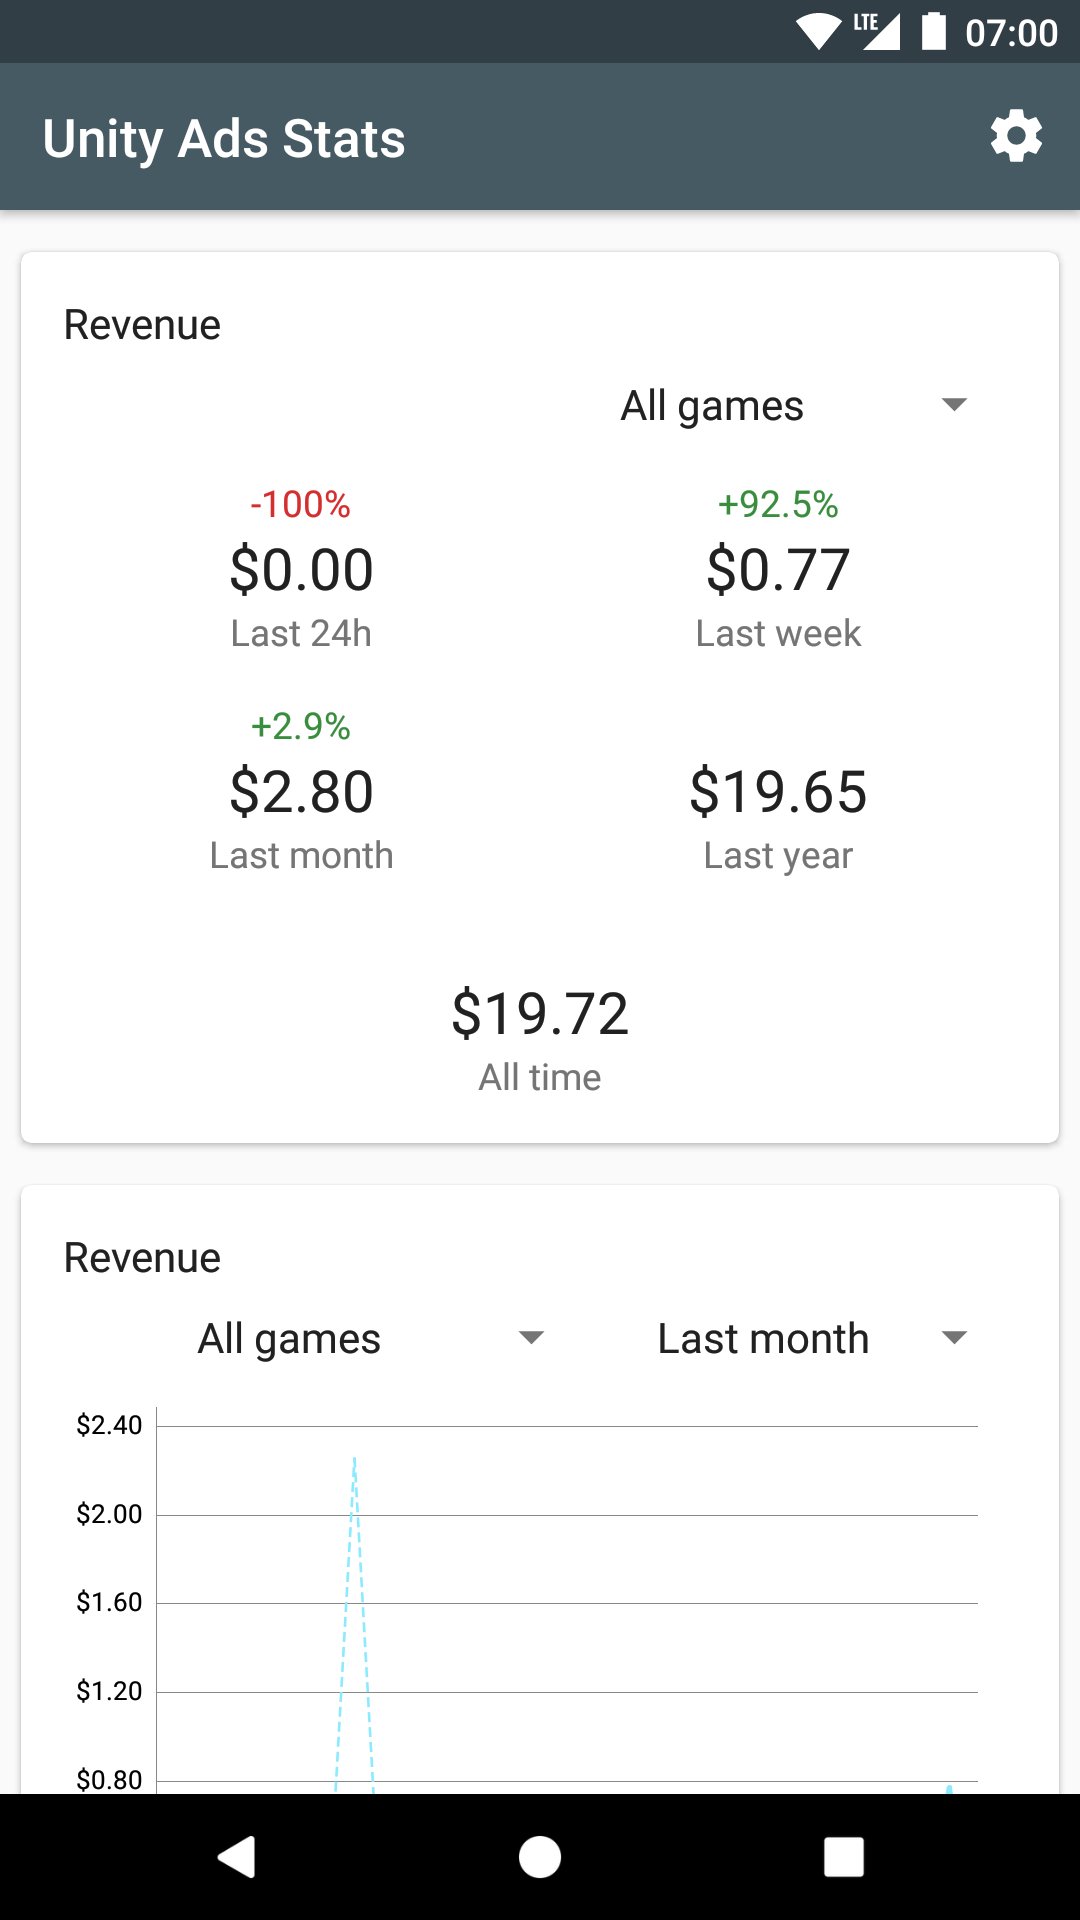Open settings via the gear icon
The width and height of the screenshot is (1080, 1920).
coord(1016,137)
